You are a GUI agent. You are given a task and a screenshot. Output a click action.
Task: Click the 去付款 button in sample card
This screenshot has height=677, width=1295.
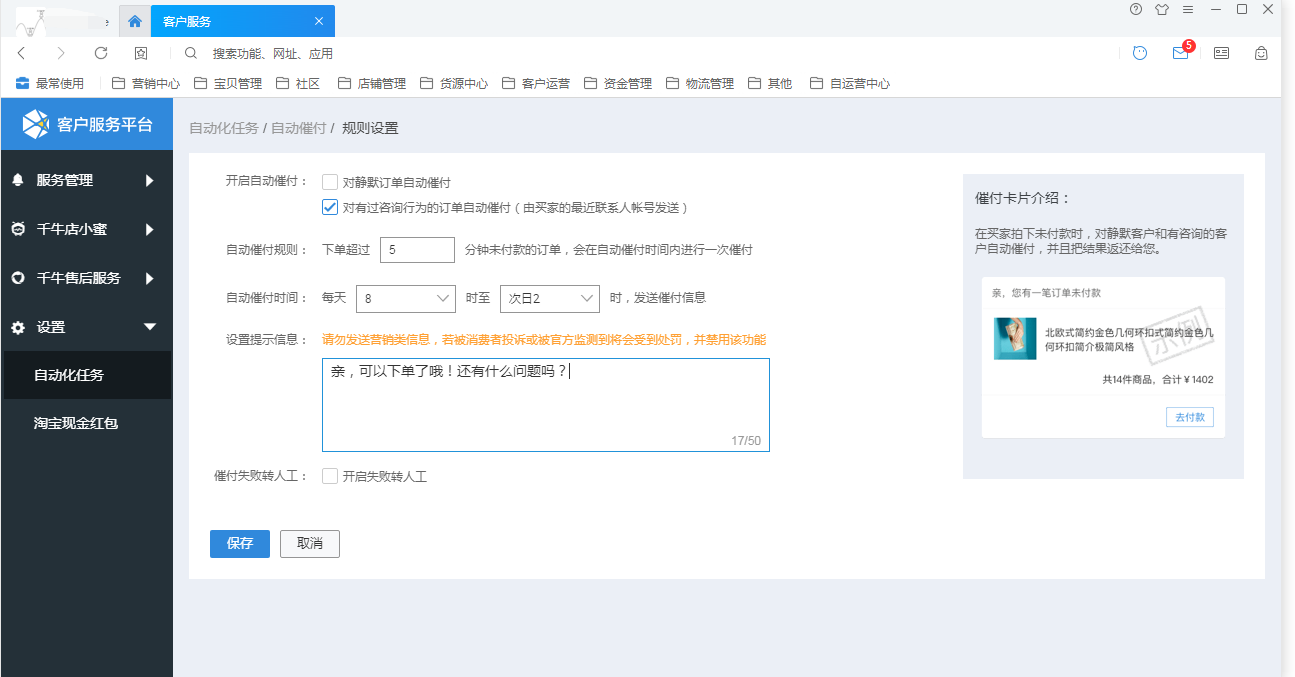coord(1189,417)
